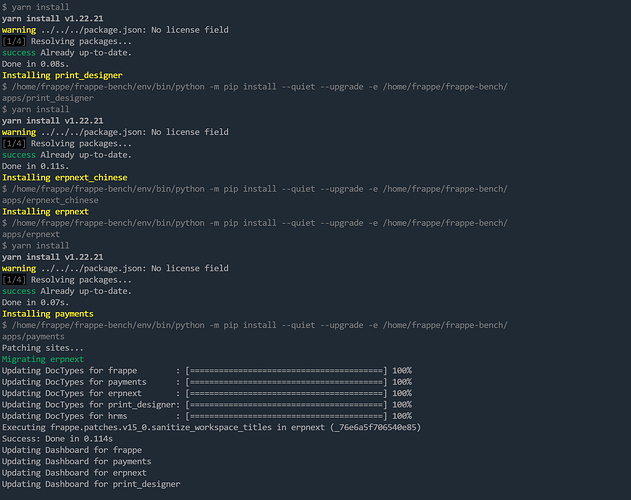The image size is (631, 500).
Task: Click the 'Installing print_designer' line
Action: point(62,75)
